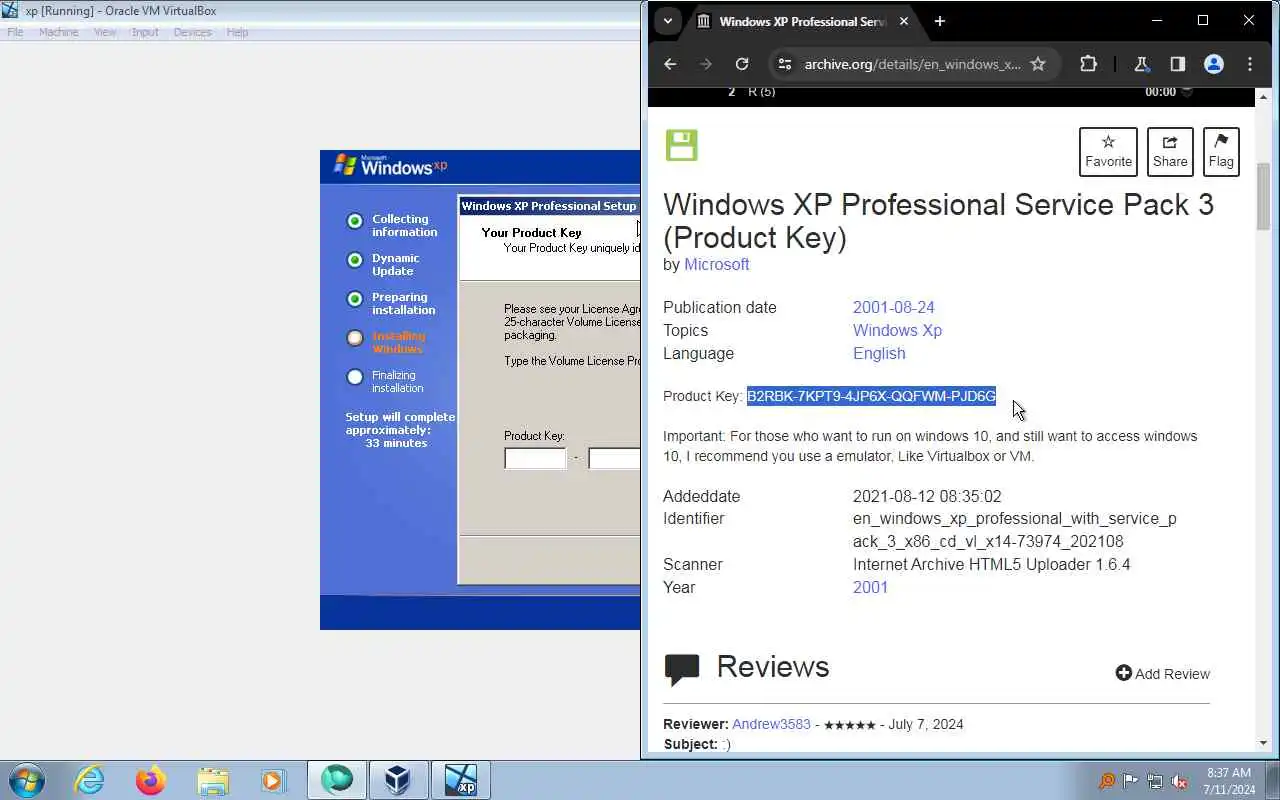Image resolution: width=1280 pixels, height=800 pixels.
Task: Favorite this archive item
Action: click(x=1108, y=152)
